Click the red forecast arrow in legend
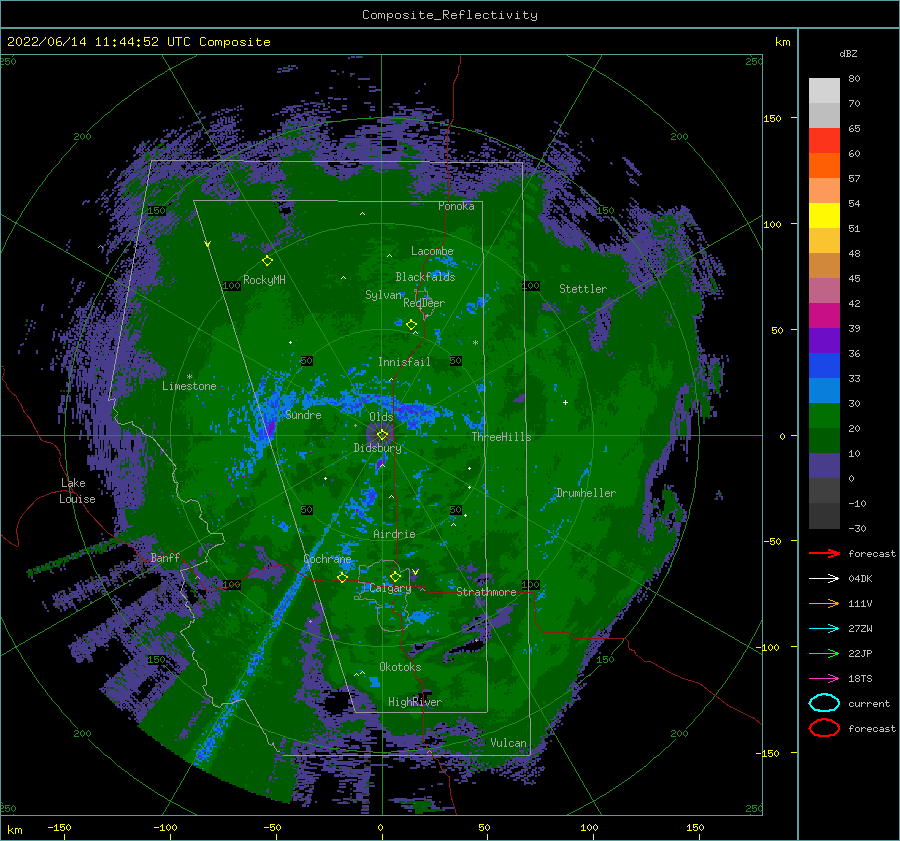Viewport: 900px width, 841px height. click(x=824, y=553)
